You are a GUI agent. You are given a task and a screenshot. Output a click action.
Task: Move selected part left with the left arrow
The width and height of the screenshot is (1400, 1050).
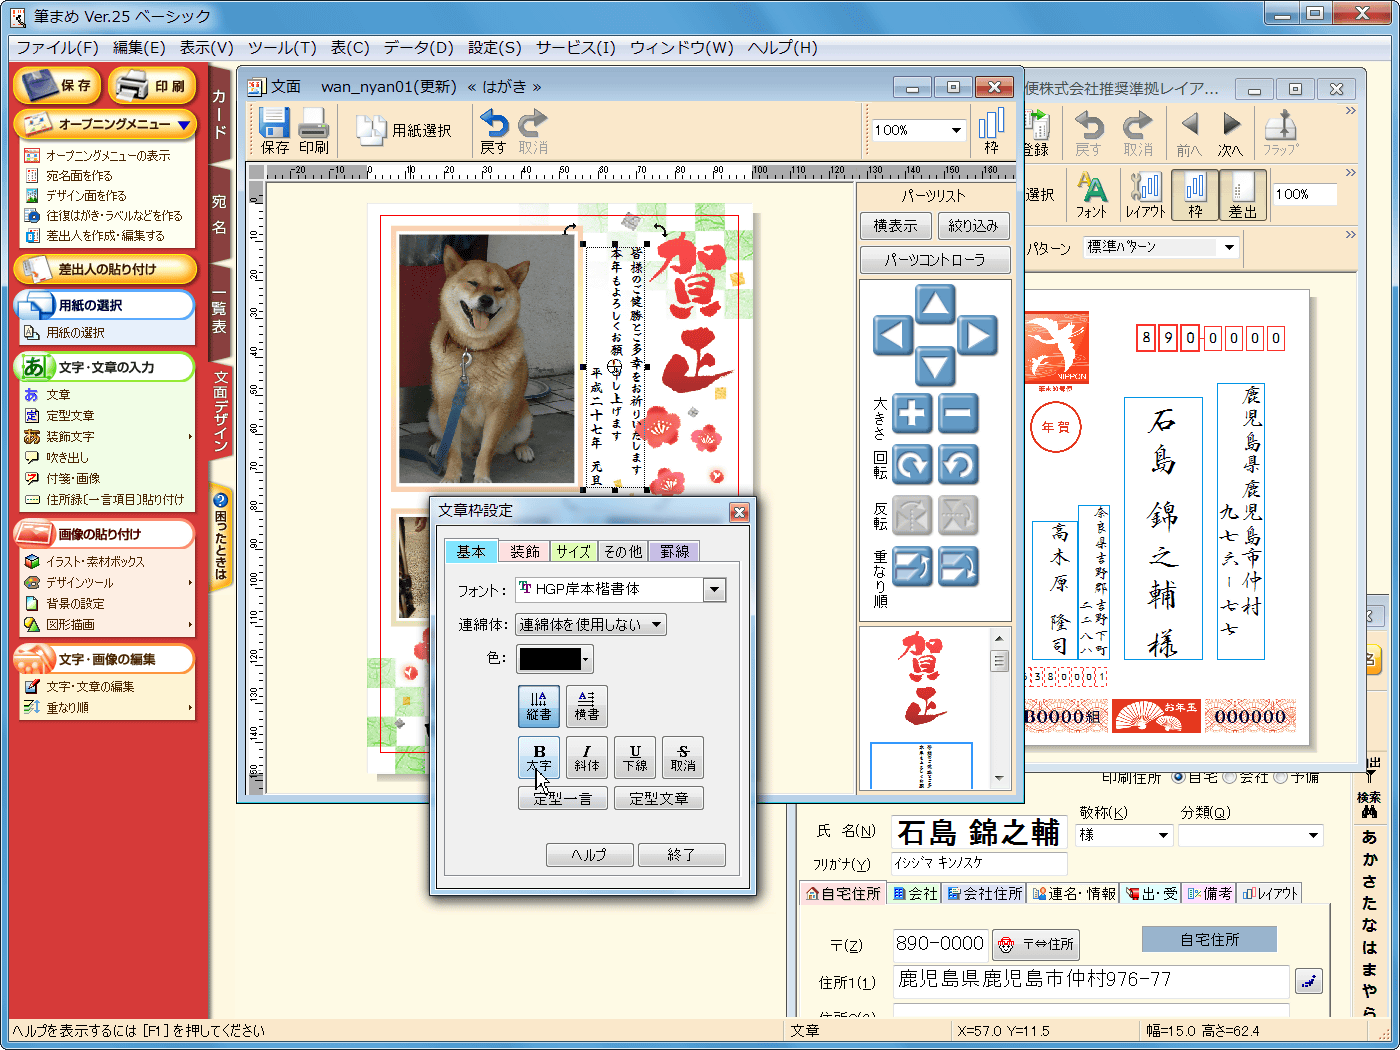coord(893,335)
